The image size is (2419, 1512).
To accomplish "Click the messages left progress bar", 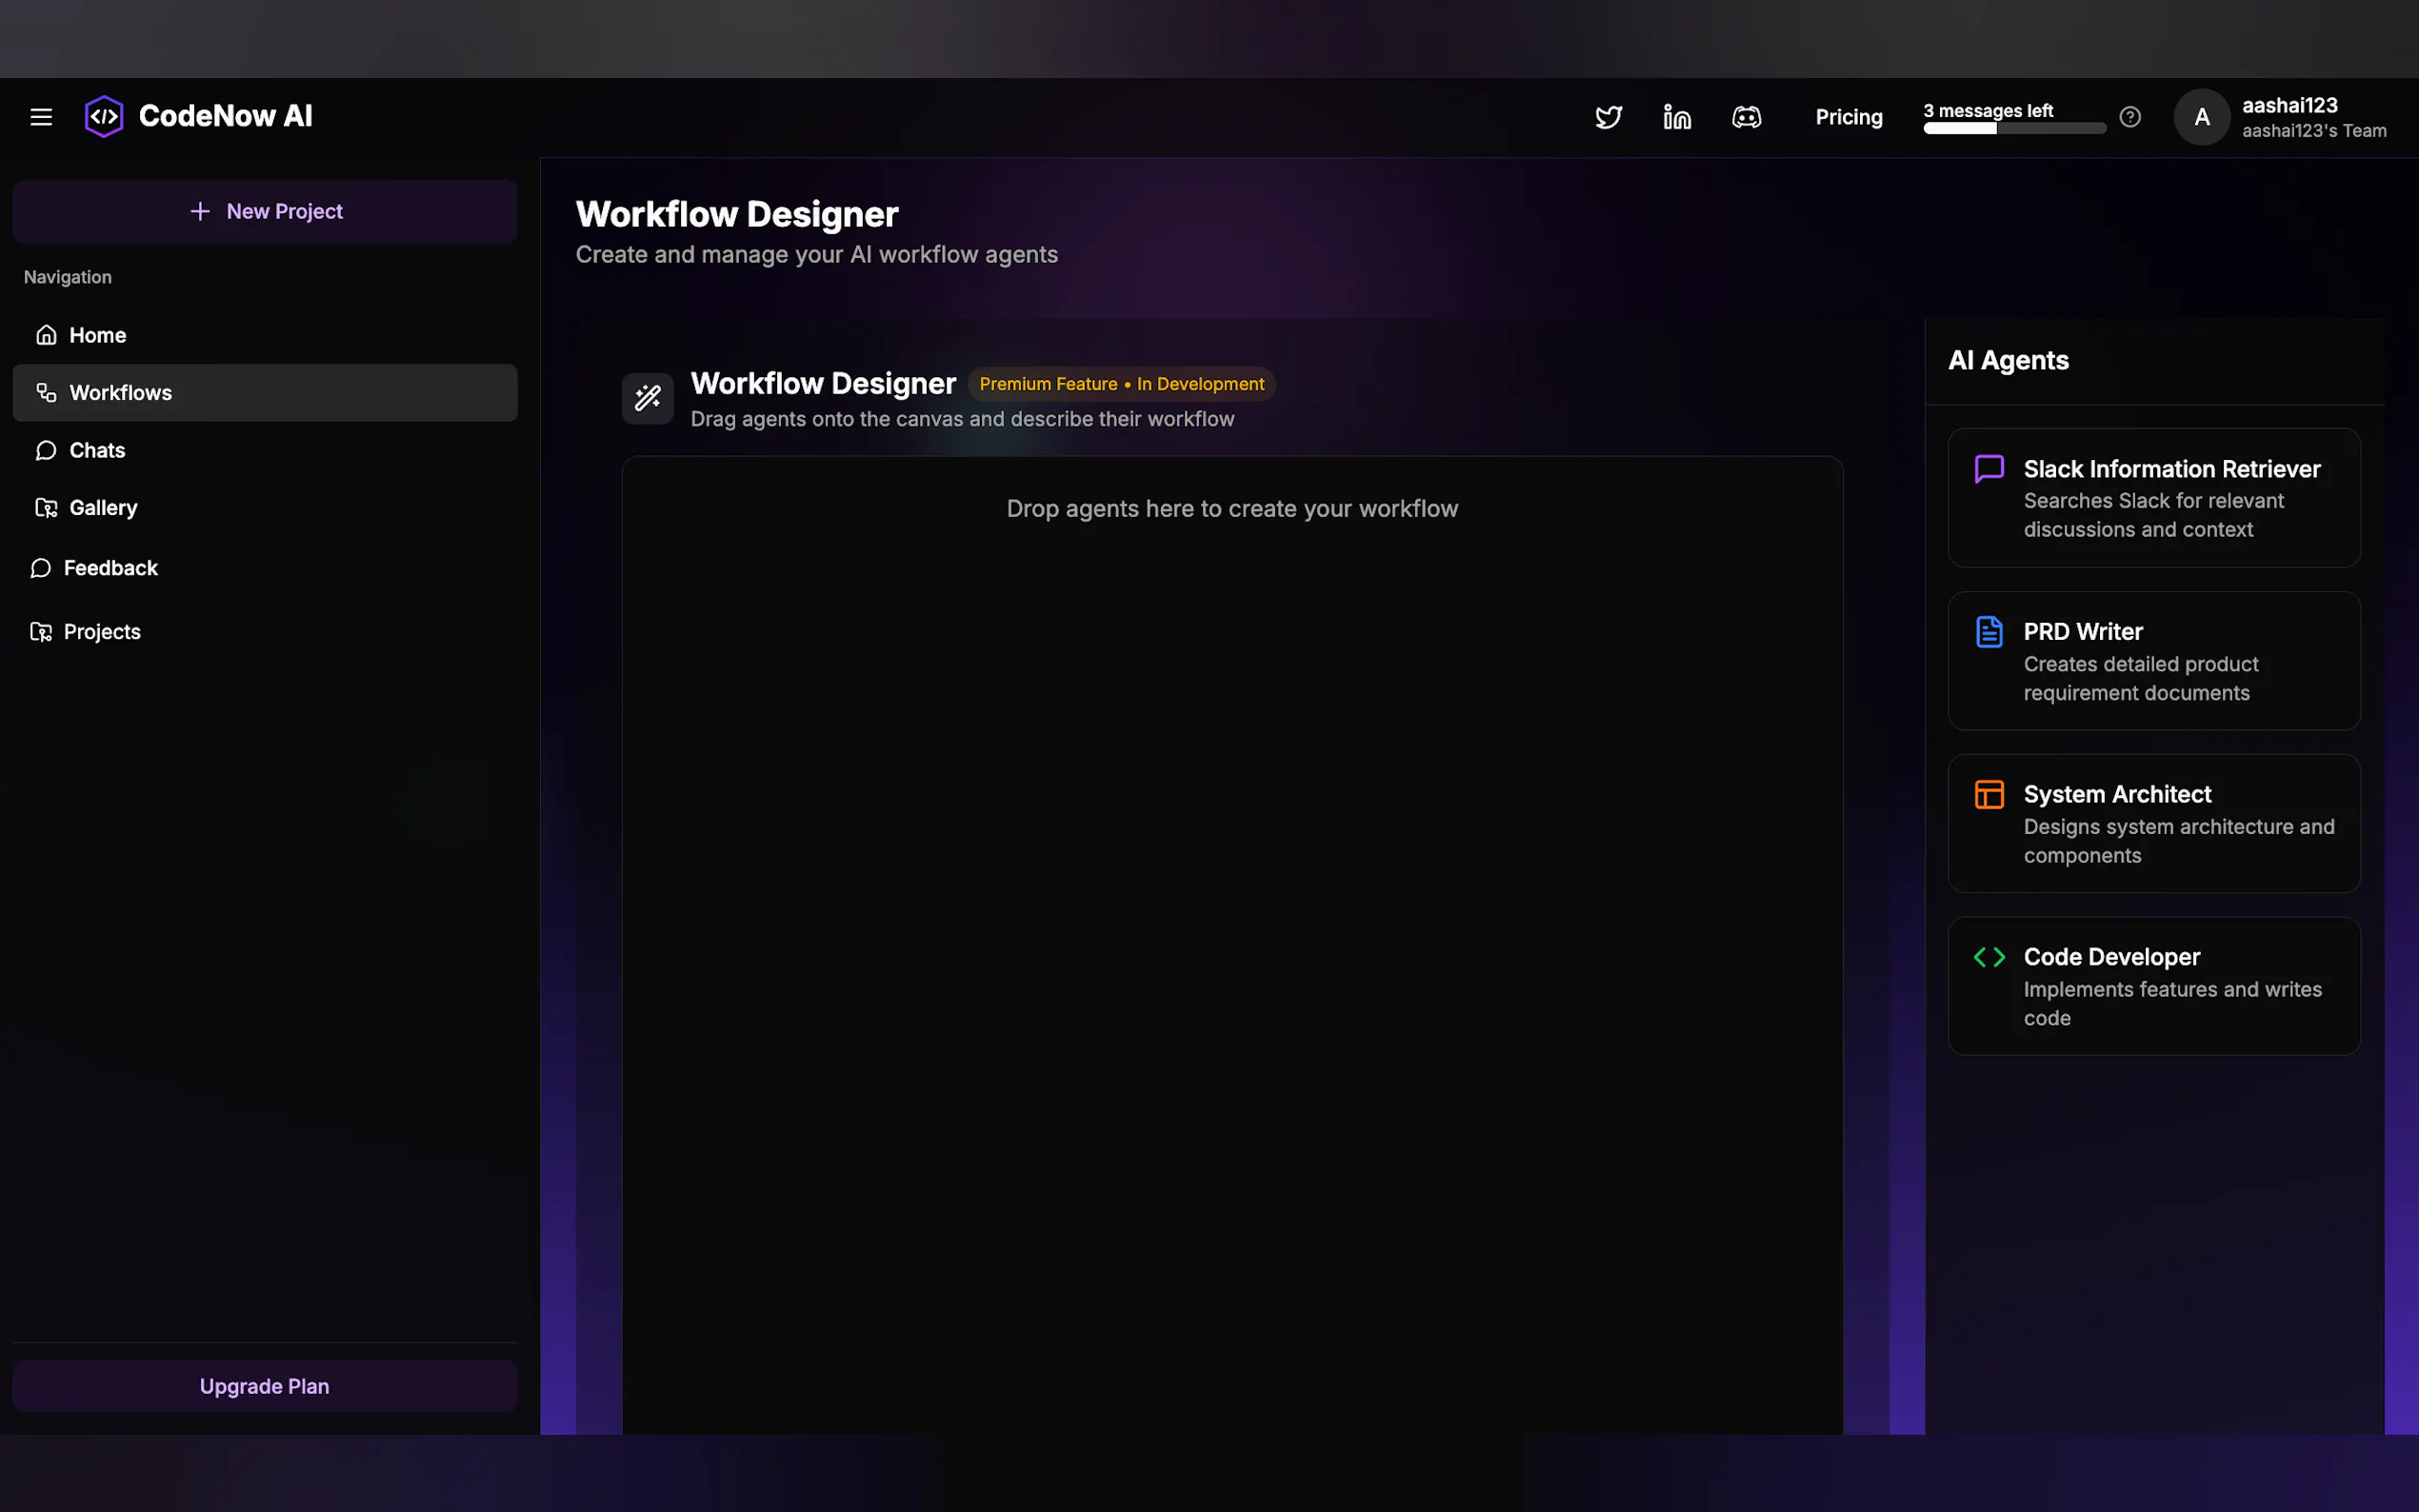I will 2014,128.
